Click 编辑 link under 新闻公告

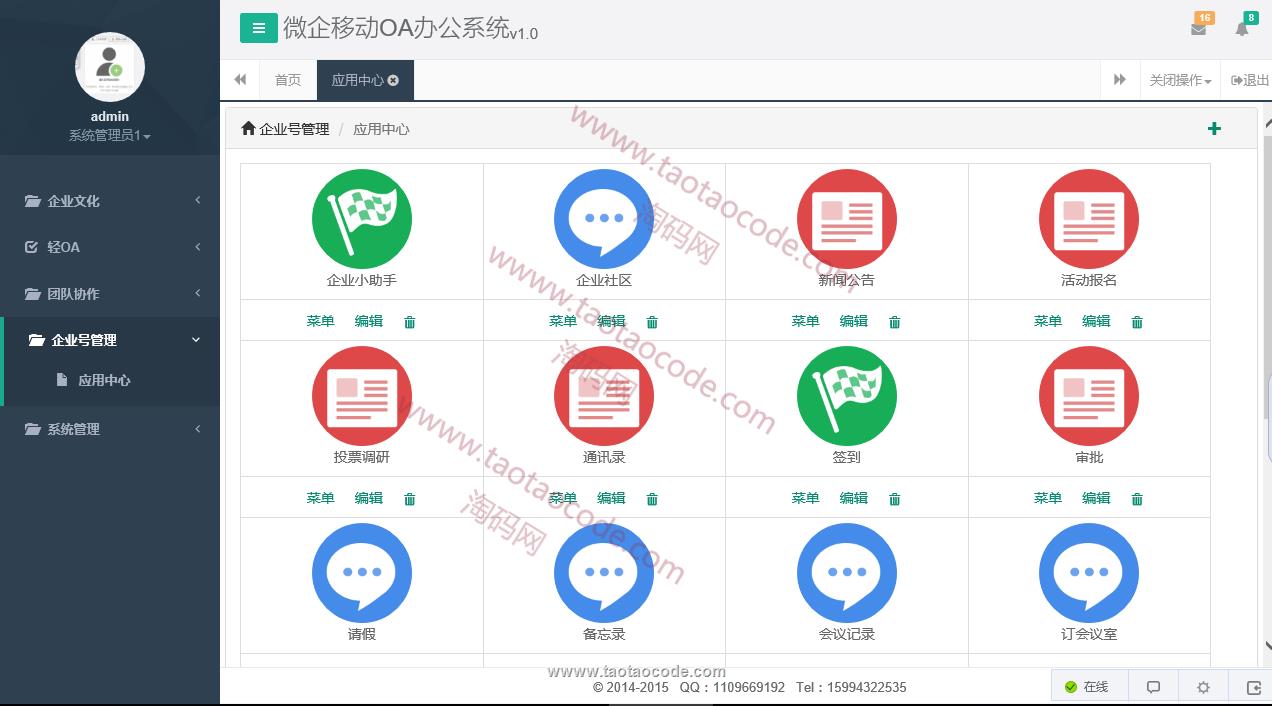point(853,321)
